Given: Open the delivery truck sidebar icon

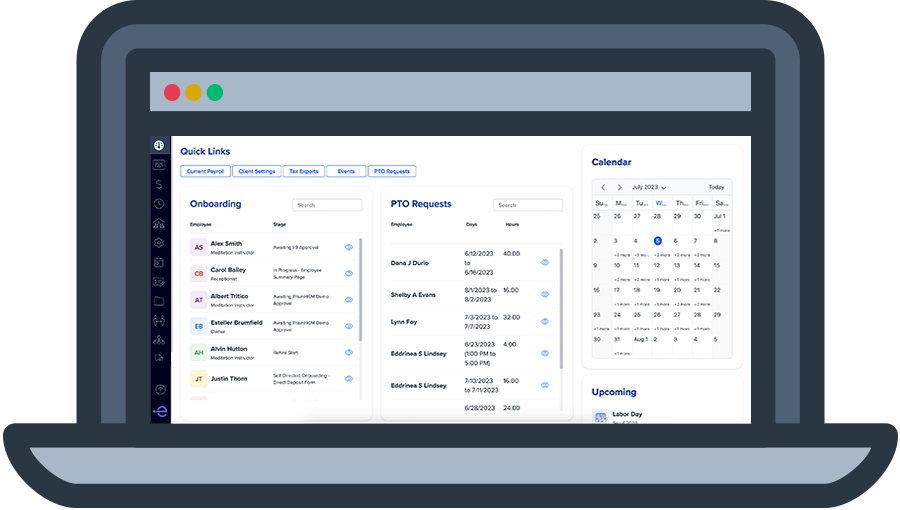Looking at the screenshot, I should coord(159,358).
